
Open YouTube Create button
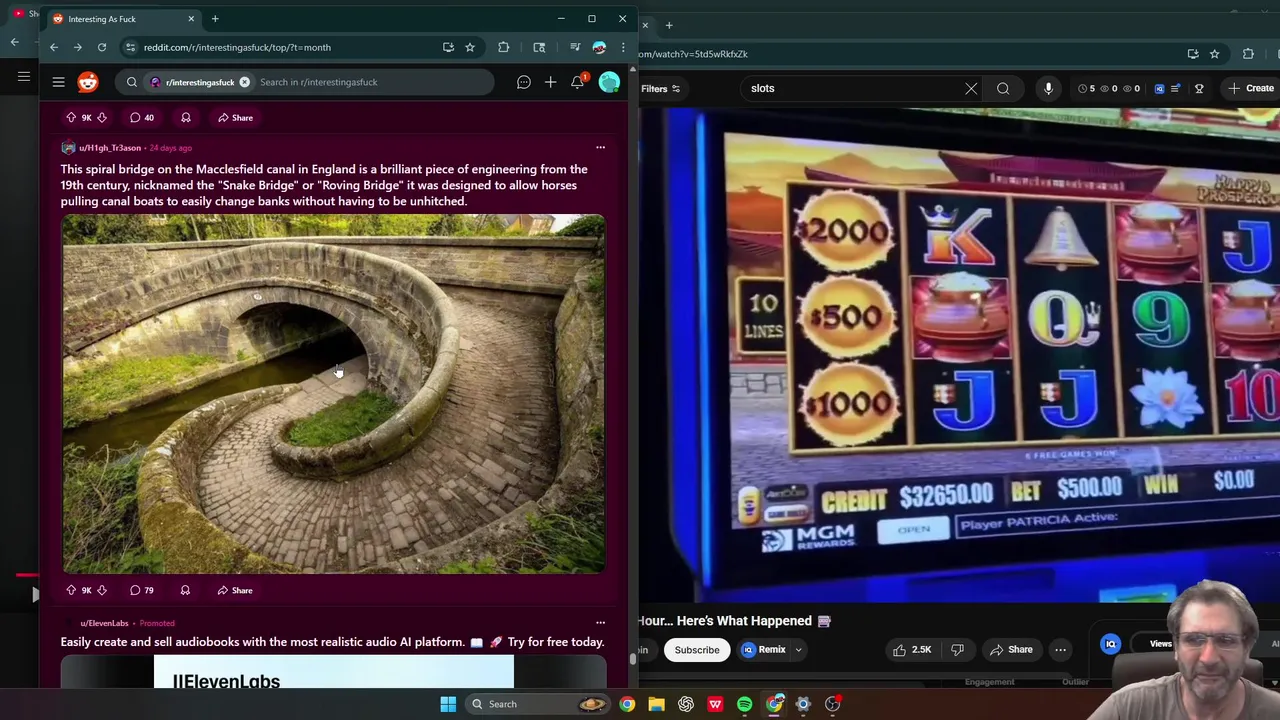coord(1251,88)
